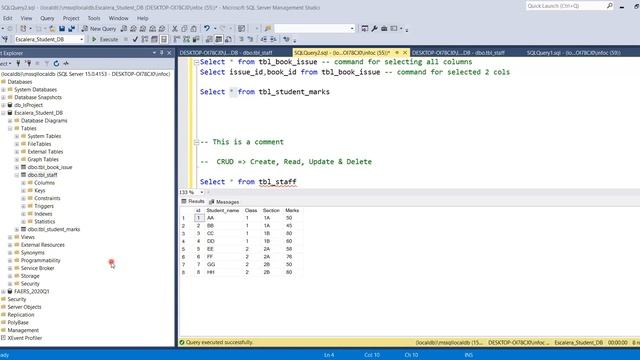Click the Connect plug icon in Object Explorer
This screenshot has width=640, height=360.
[x=18, y=63]
